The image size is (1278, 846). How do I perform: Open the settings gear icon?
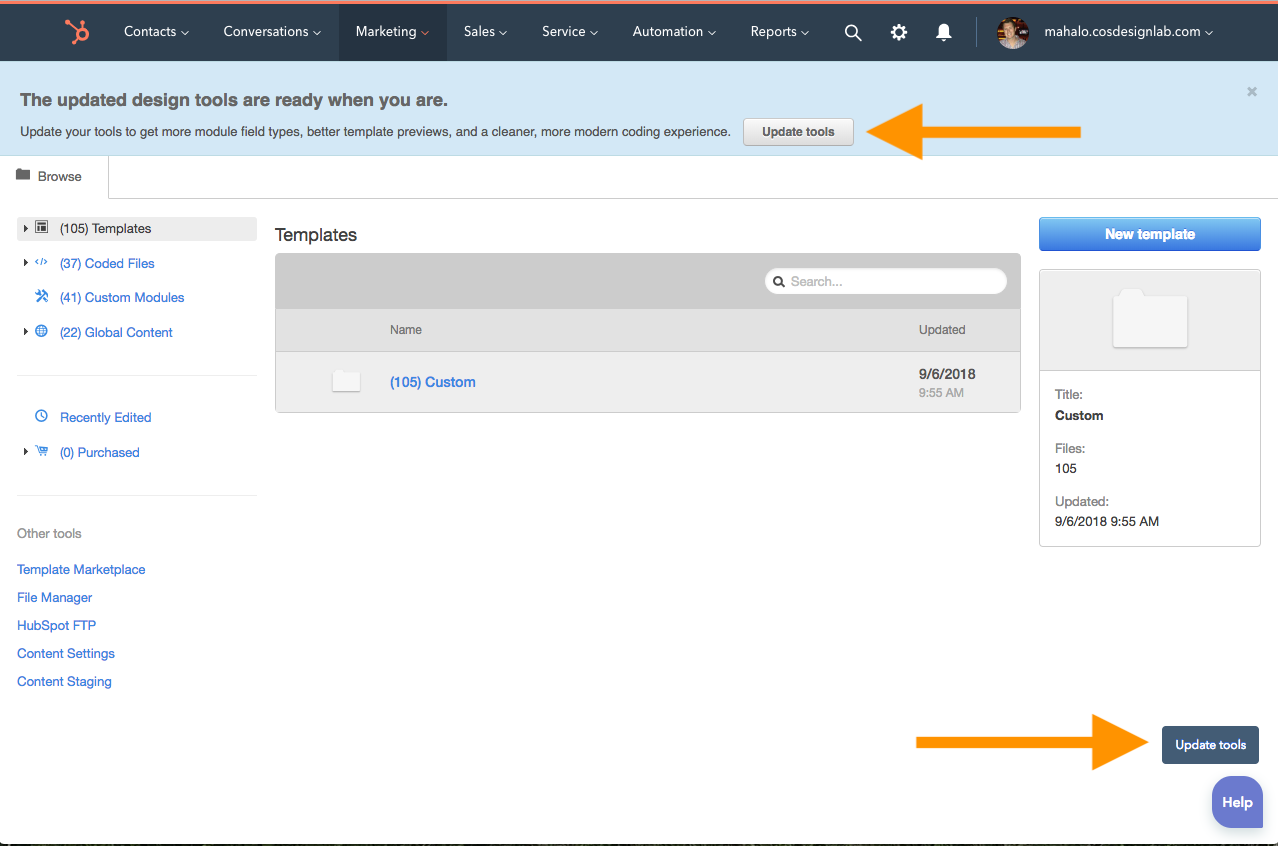click(899, 32)
